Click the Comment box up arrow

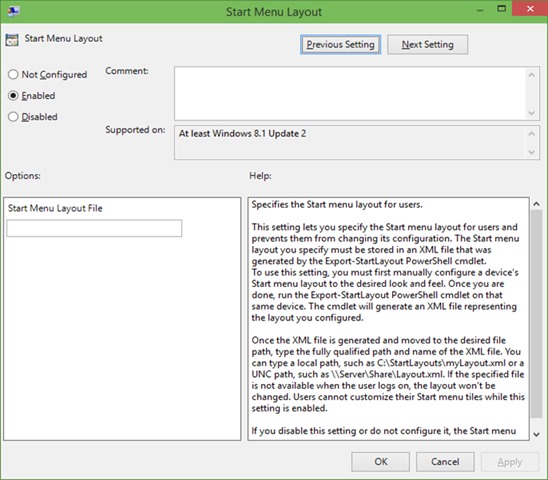(532, 75)
